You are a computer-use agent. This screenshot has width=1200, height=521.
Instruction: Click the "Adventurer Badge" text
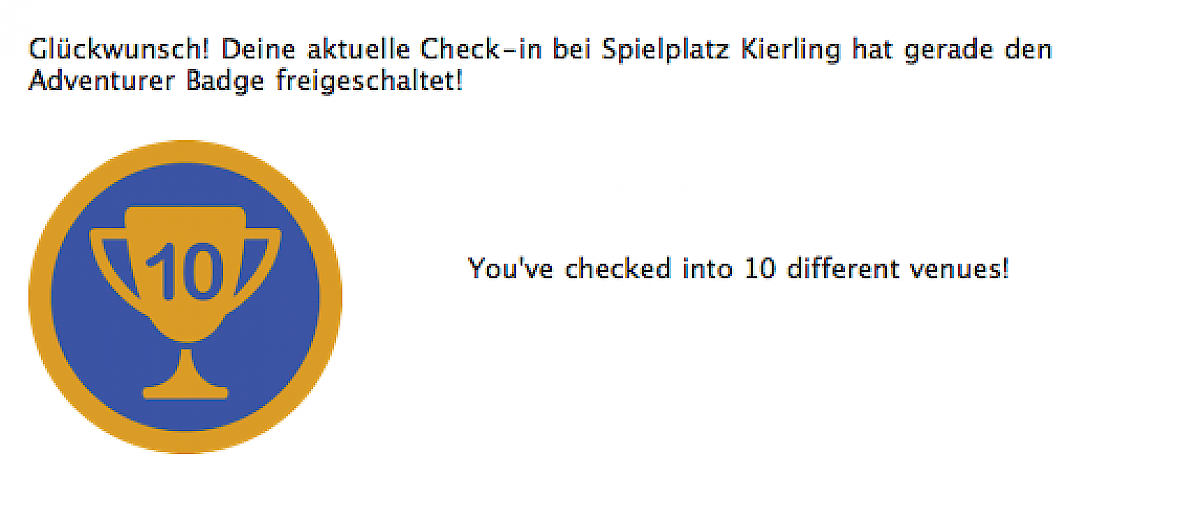[x=148, y=80]
